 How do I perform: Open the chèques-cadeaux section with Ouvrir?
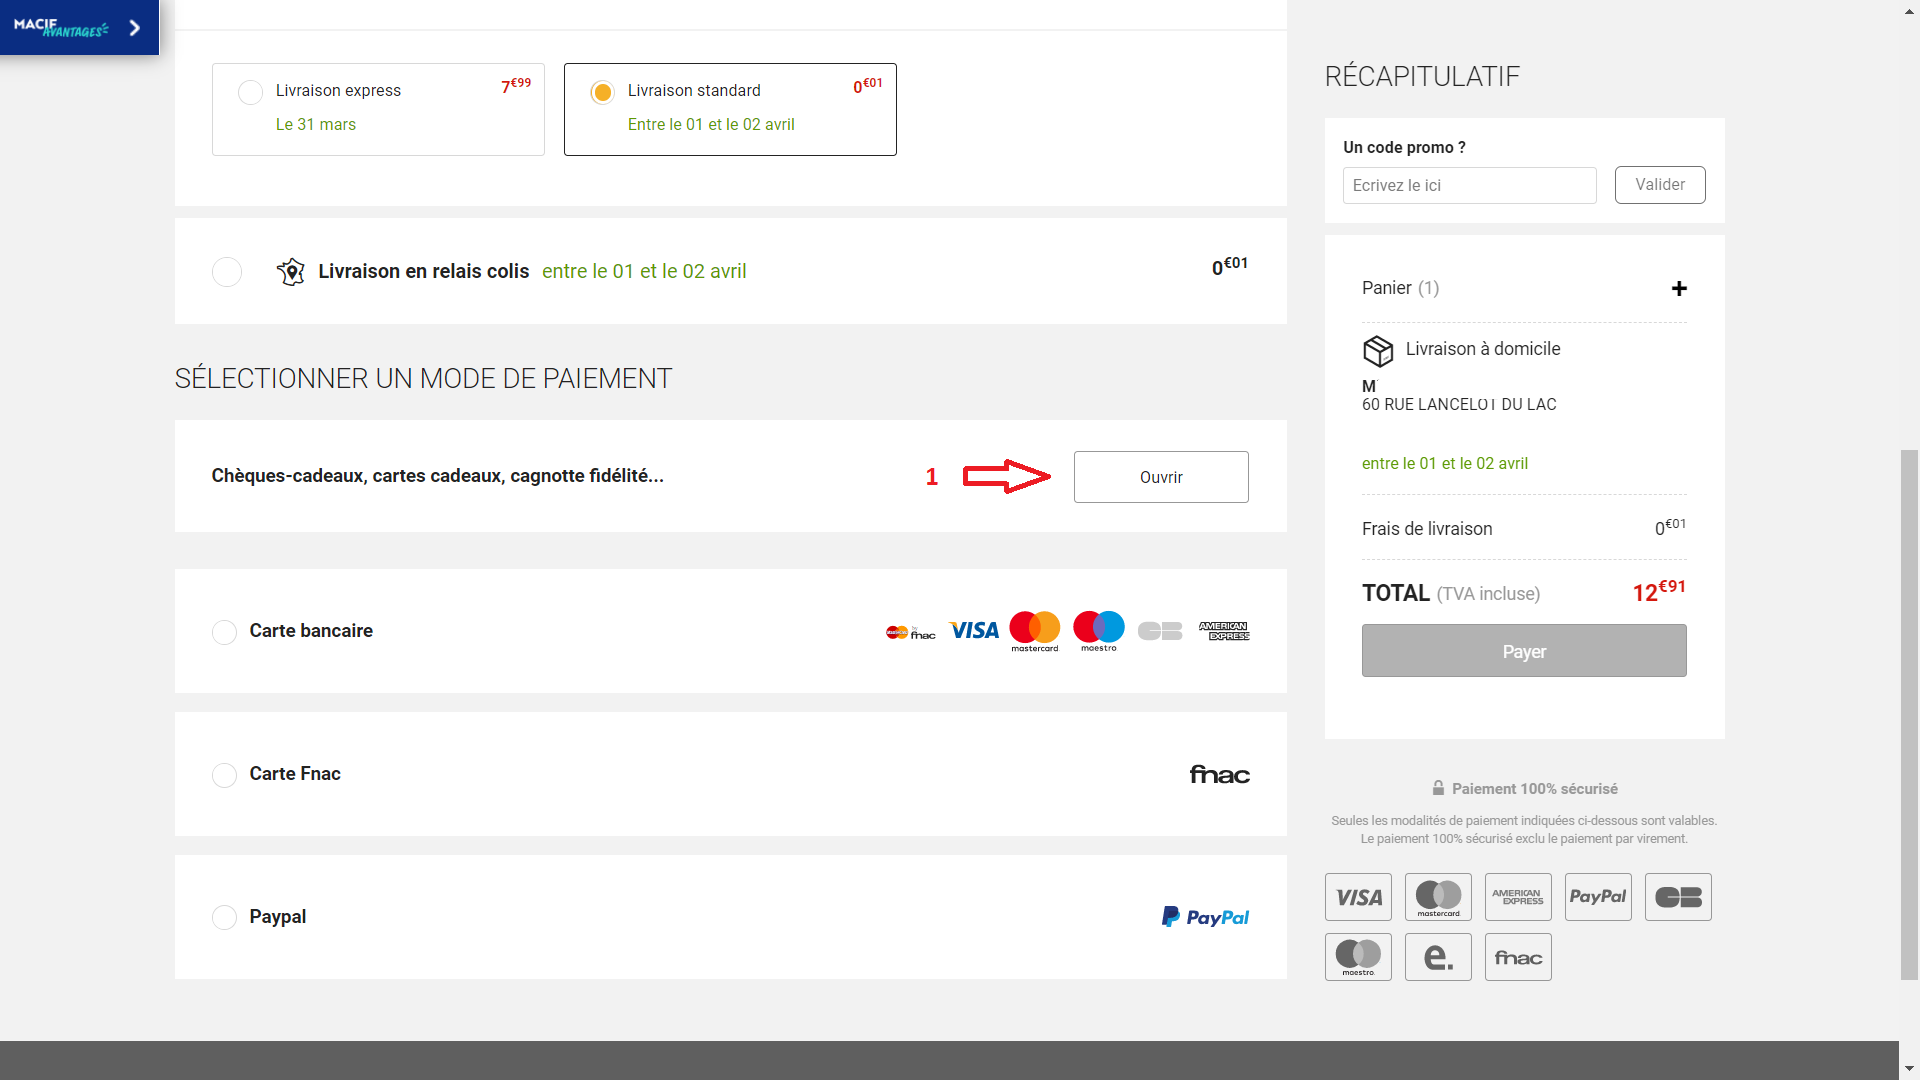[x=1160, y=477]
